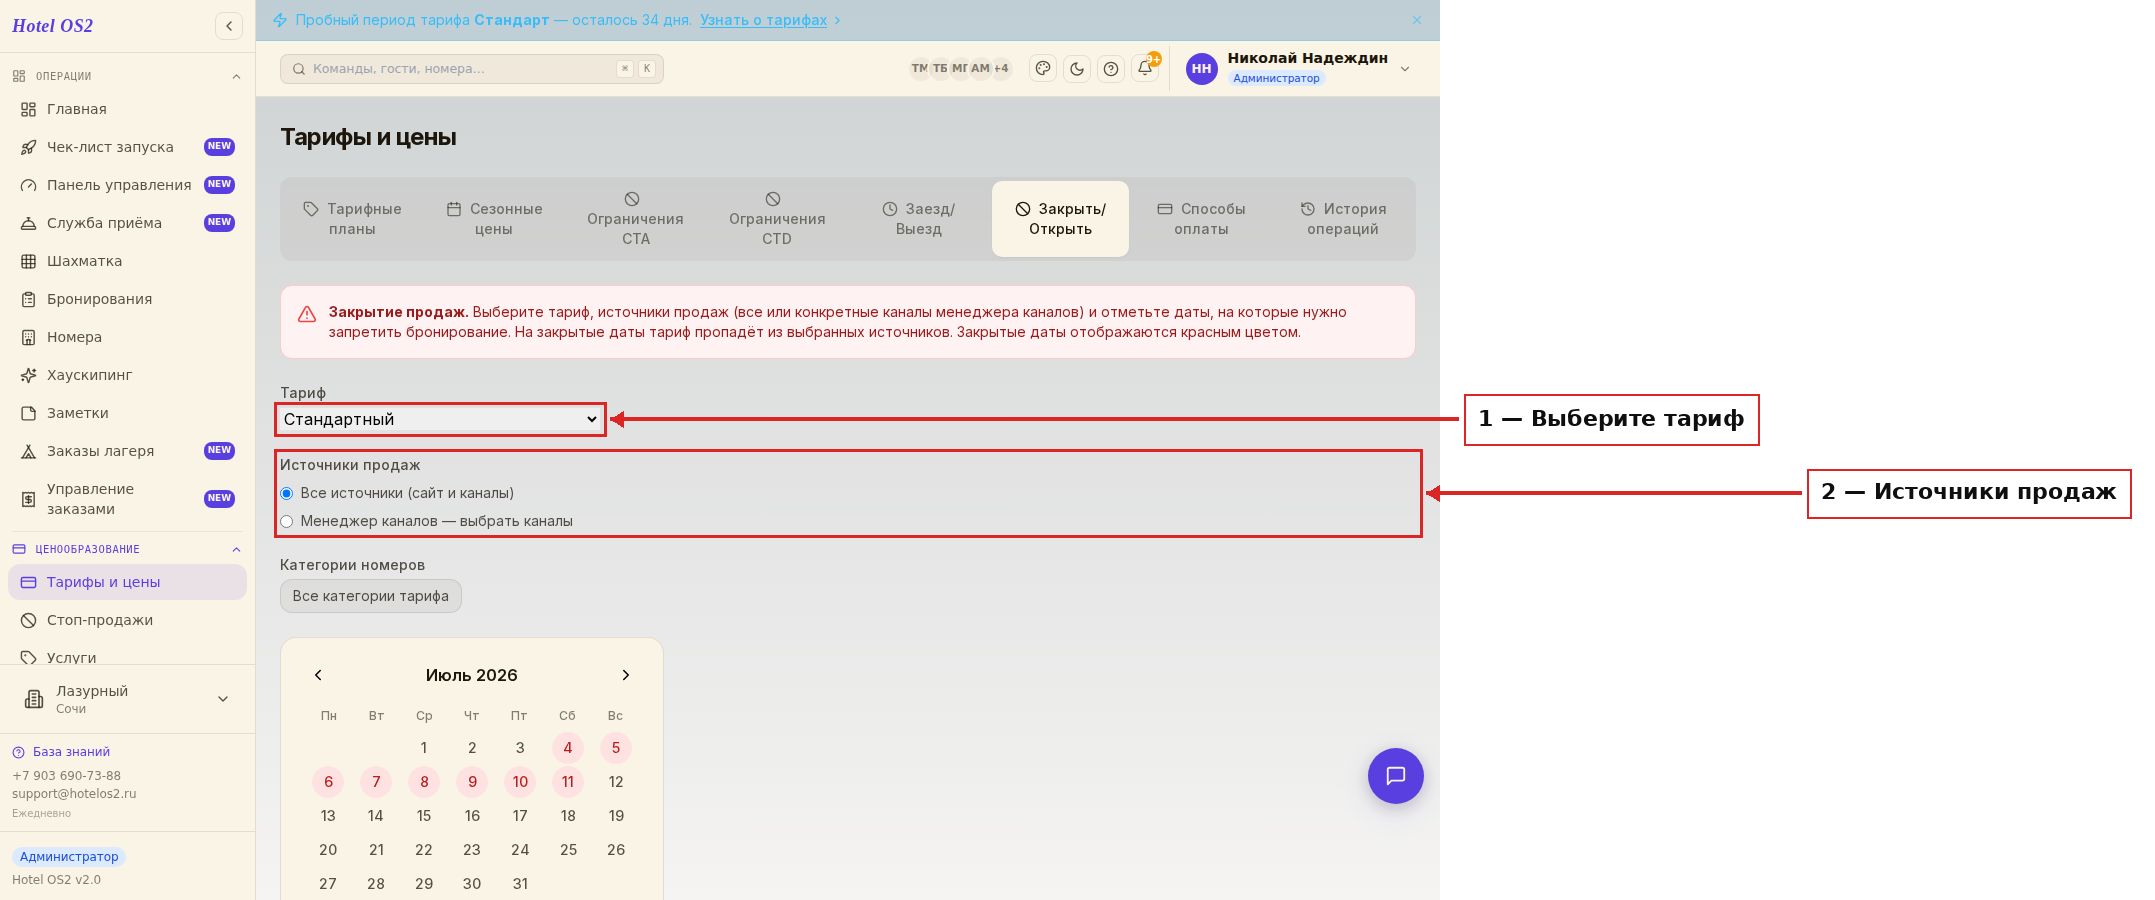This screenshot has height=900, width=2155.
Task: Collapse the sidebar with chevron button
Action: 229,26
